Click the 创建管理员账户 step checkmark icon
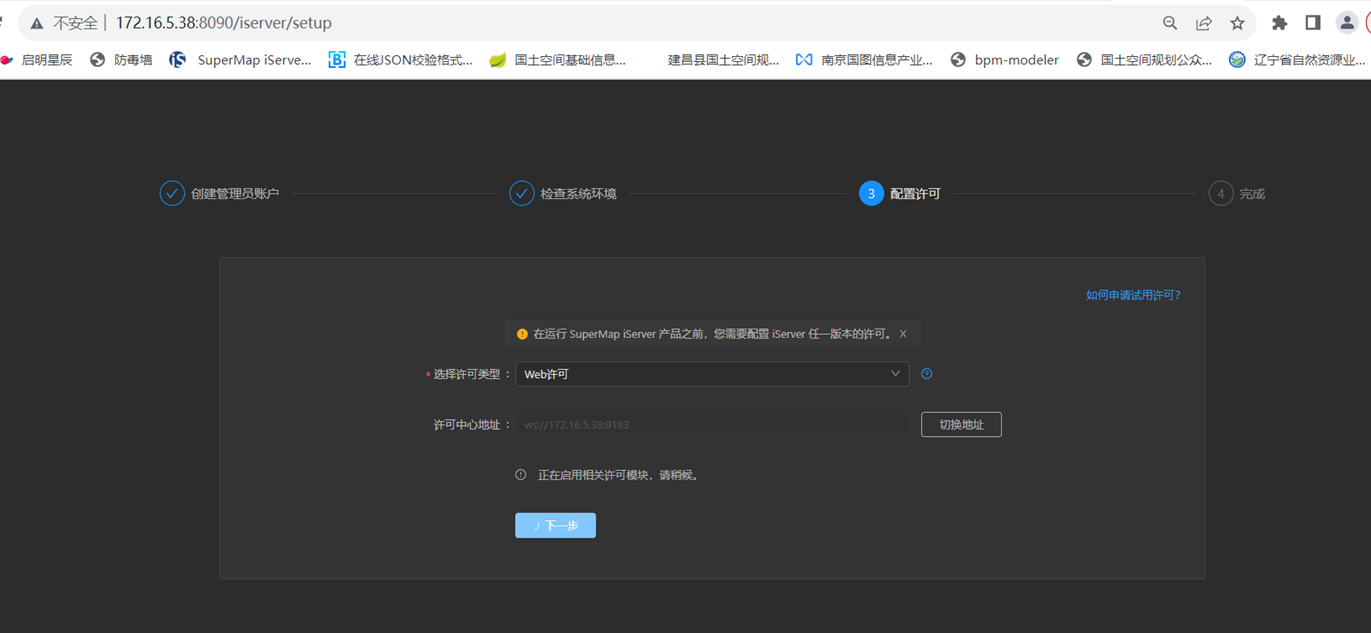1371x633 pixels. [172, 193]
